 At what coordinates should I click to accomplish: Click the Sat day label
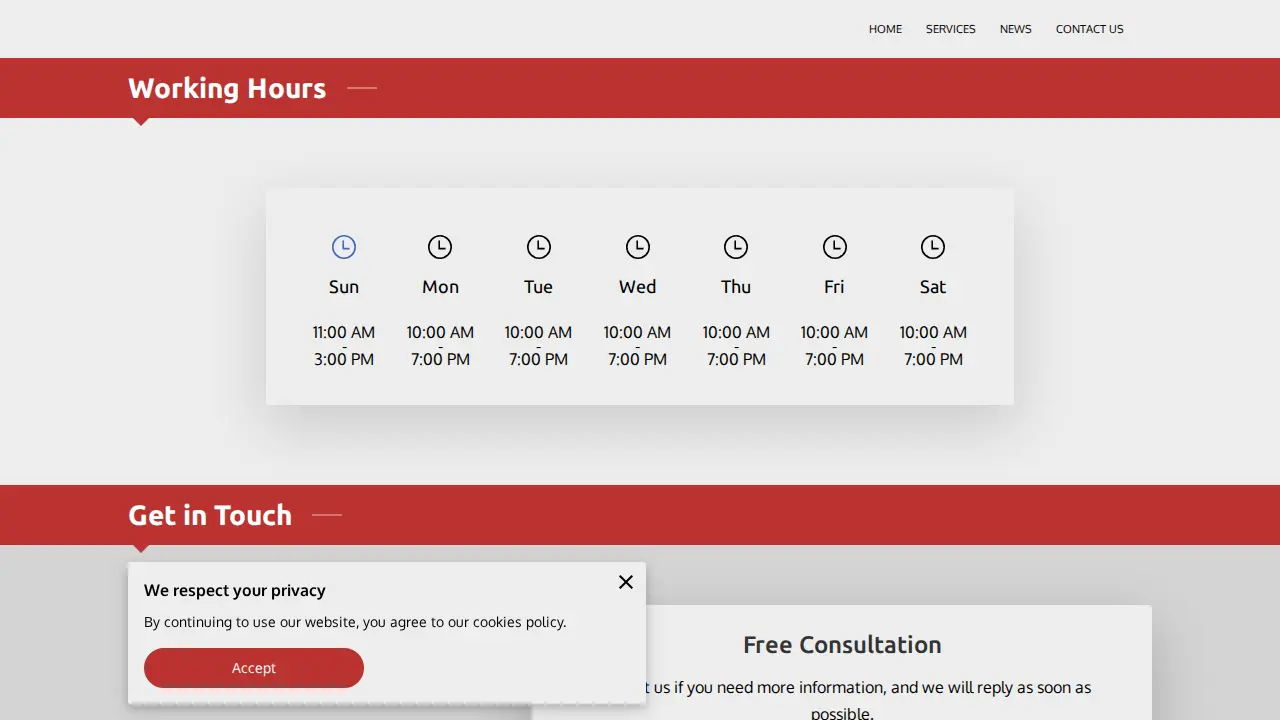(933, 287)
